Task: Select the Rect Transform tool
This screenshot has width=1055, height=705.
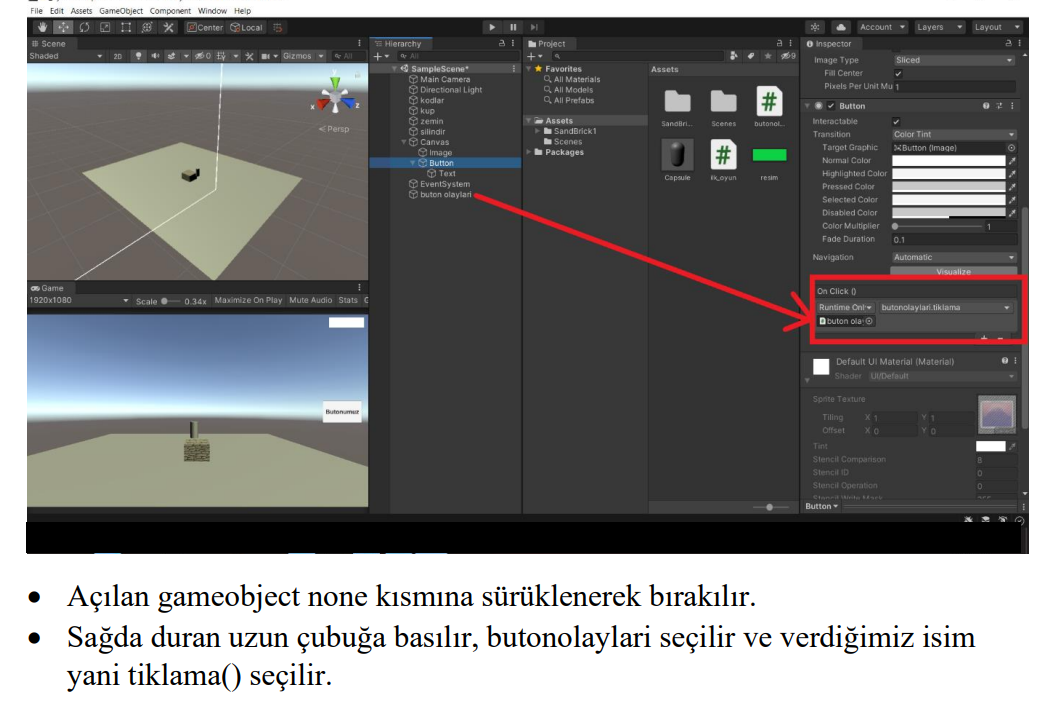Action: pos(126,27)
